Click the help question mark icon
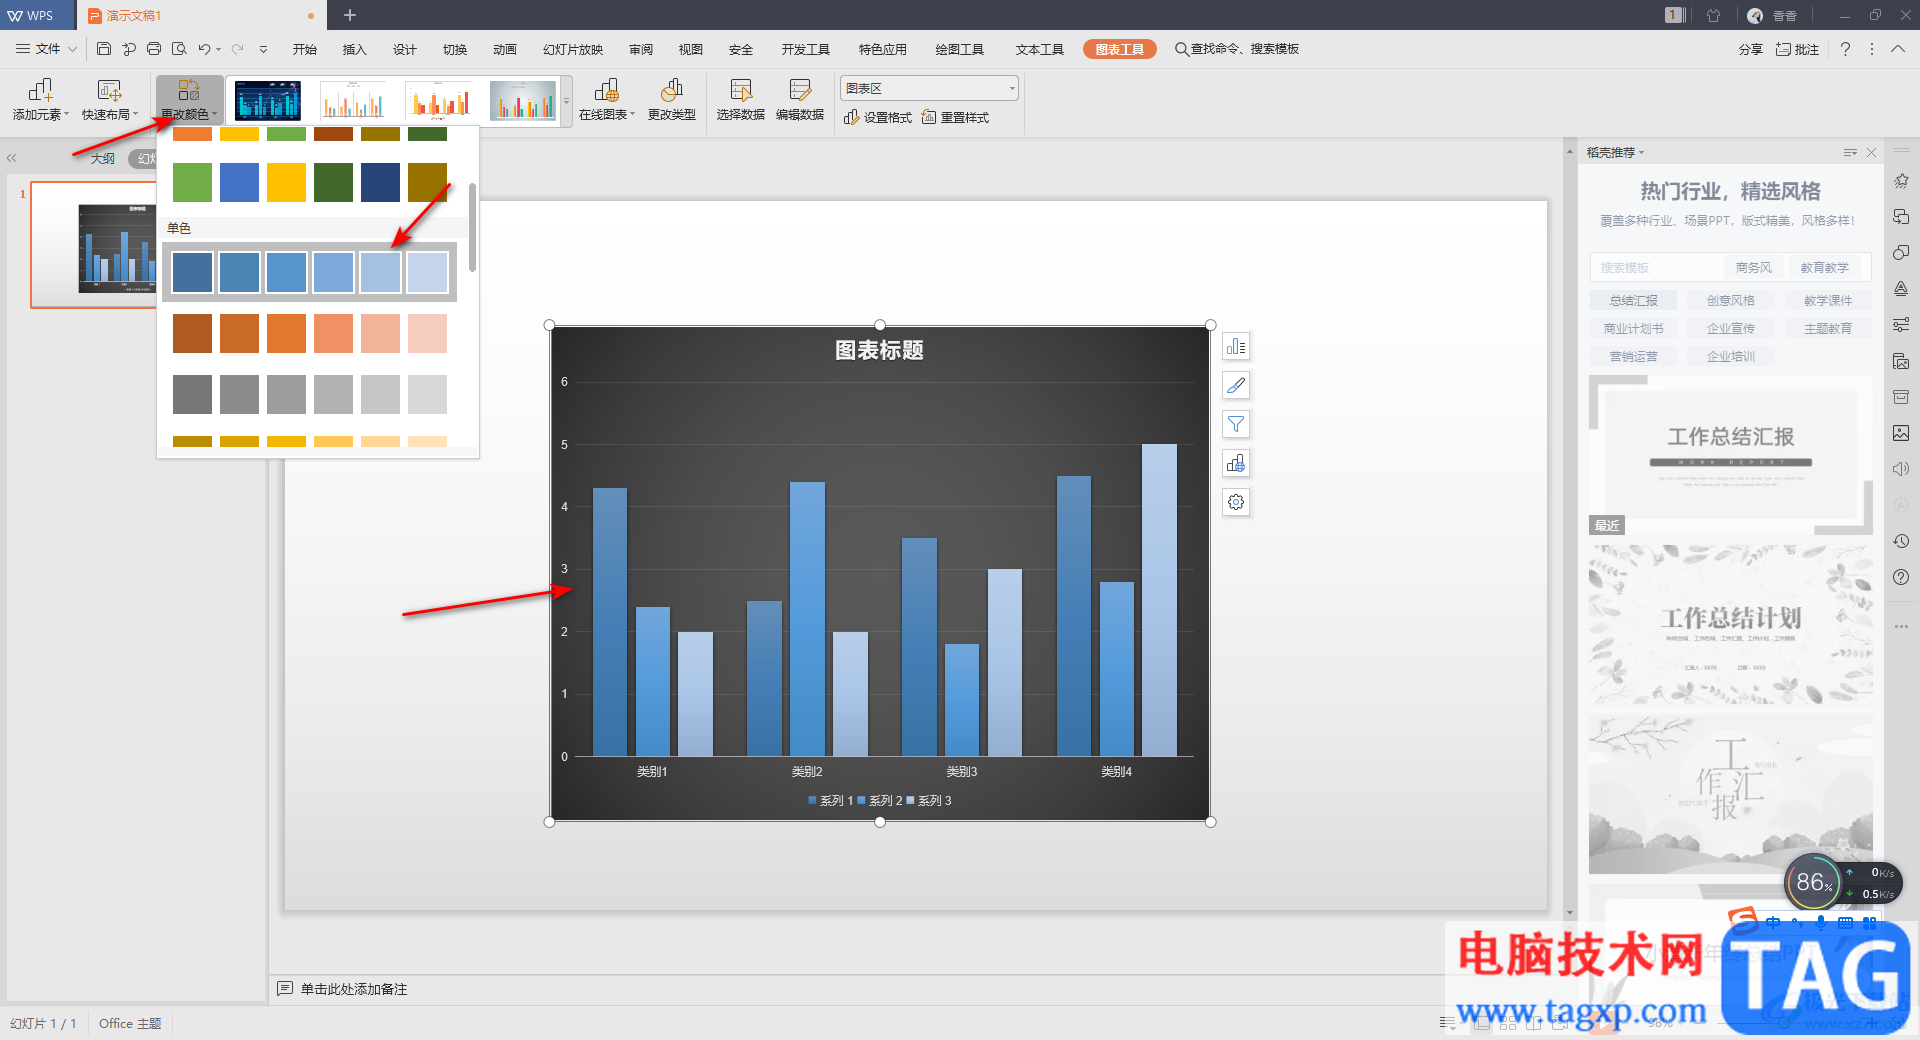Screen dimensions: 1920x1040 pos(1845,49)
